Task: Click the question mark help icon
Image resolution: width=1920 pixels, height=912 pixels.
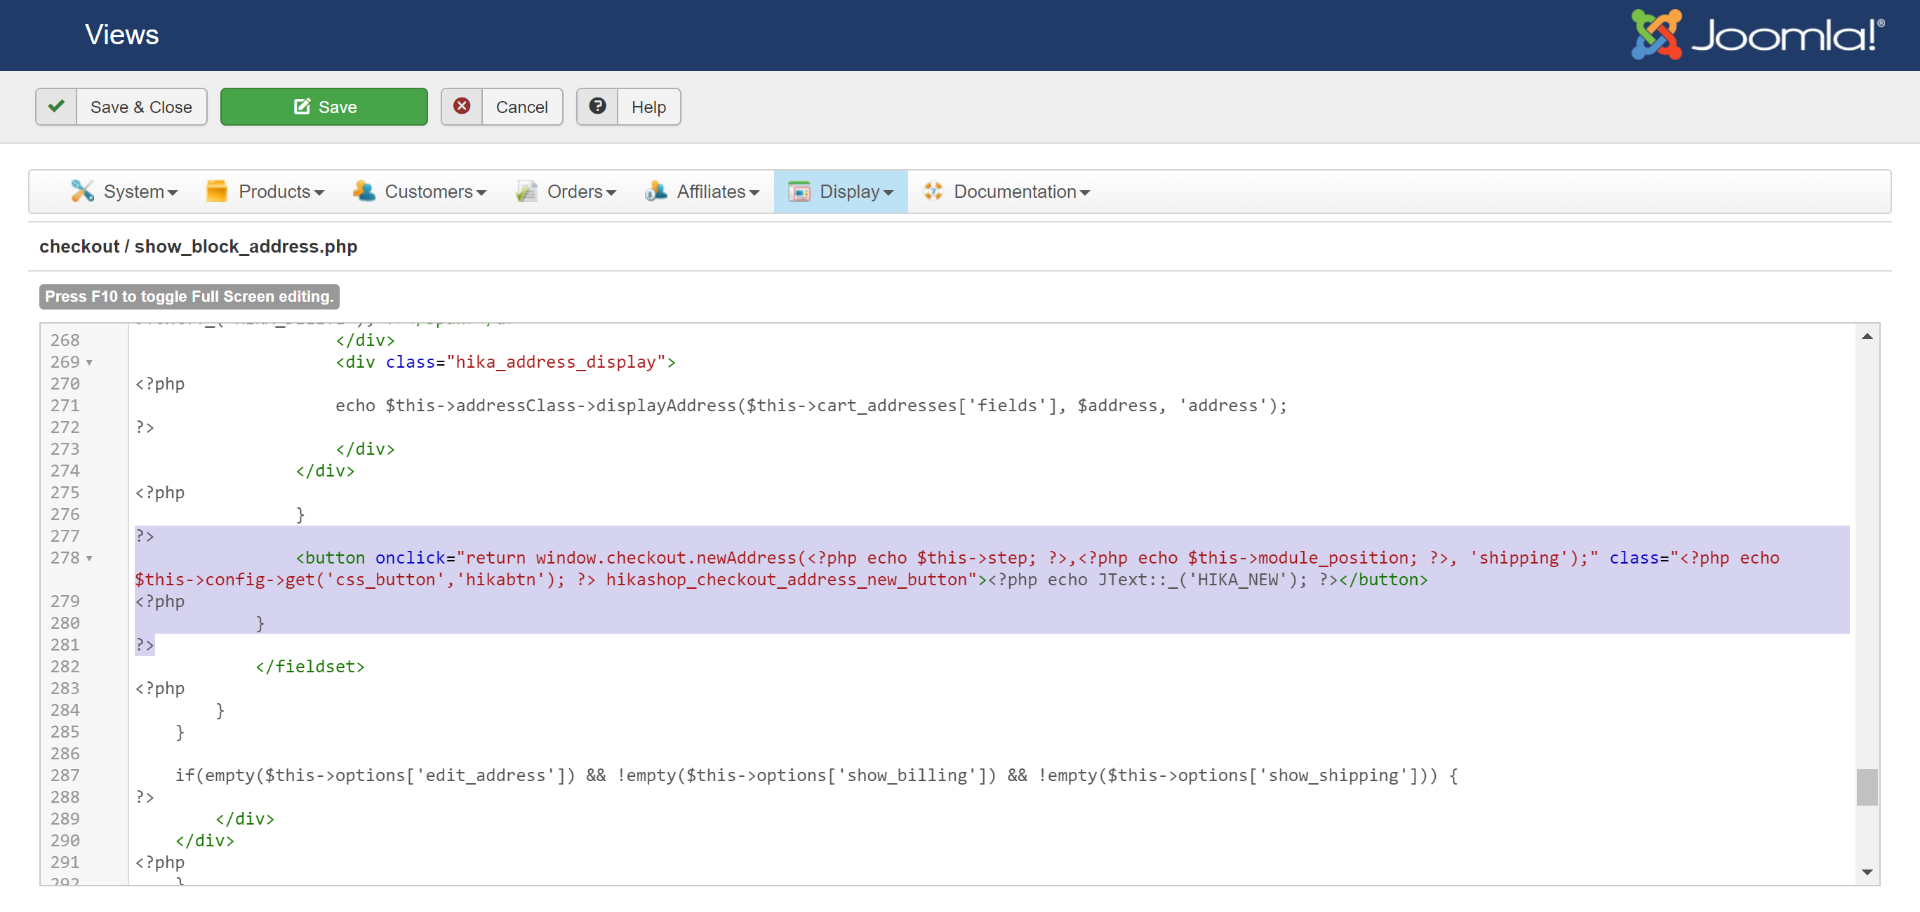Action: 597,107
